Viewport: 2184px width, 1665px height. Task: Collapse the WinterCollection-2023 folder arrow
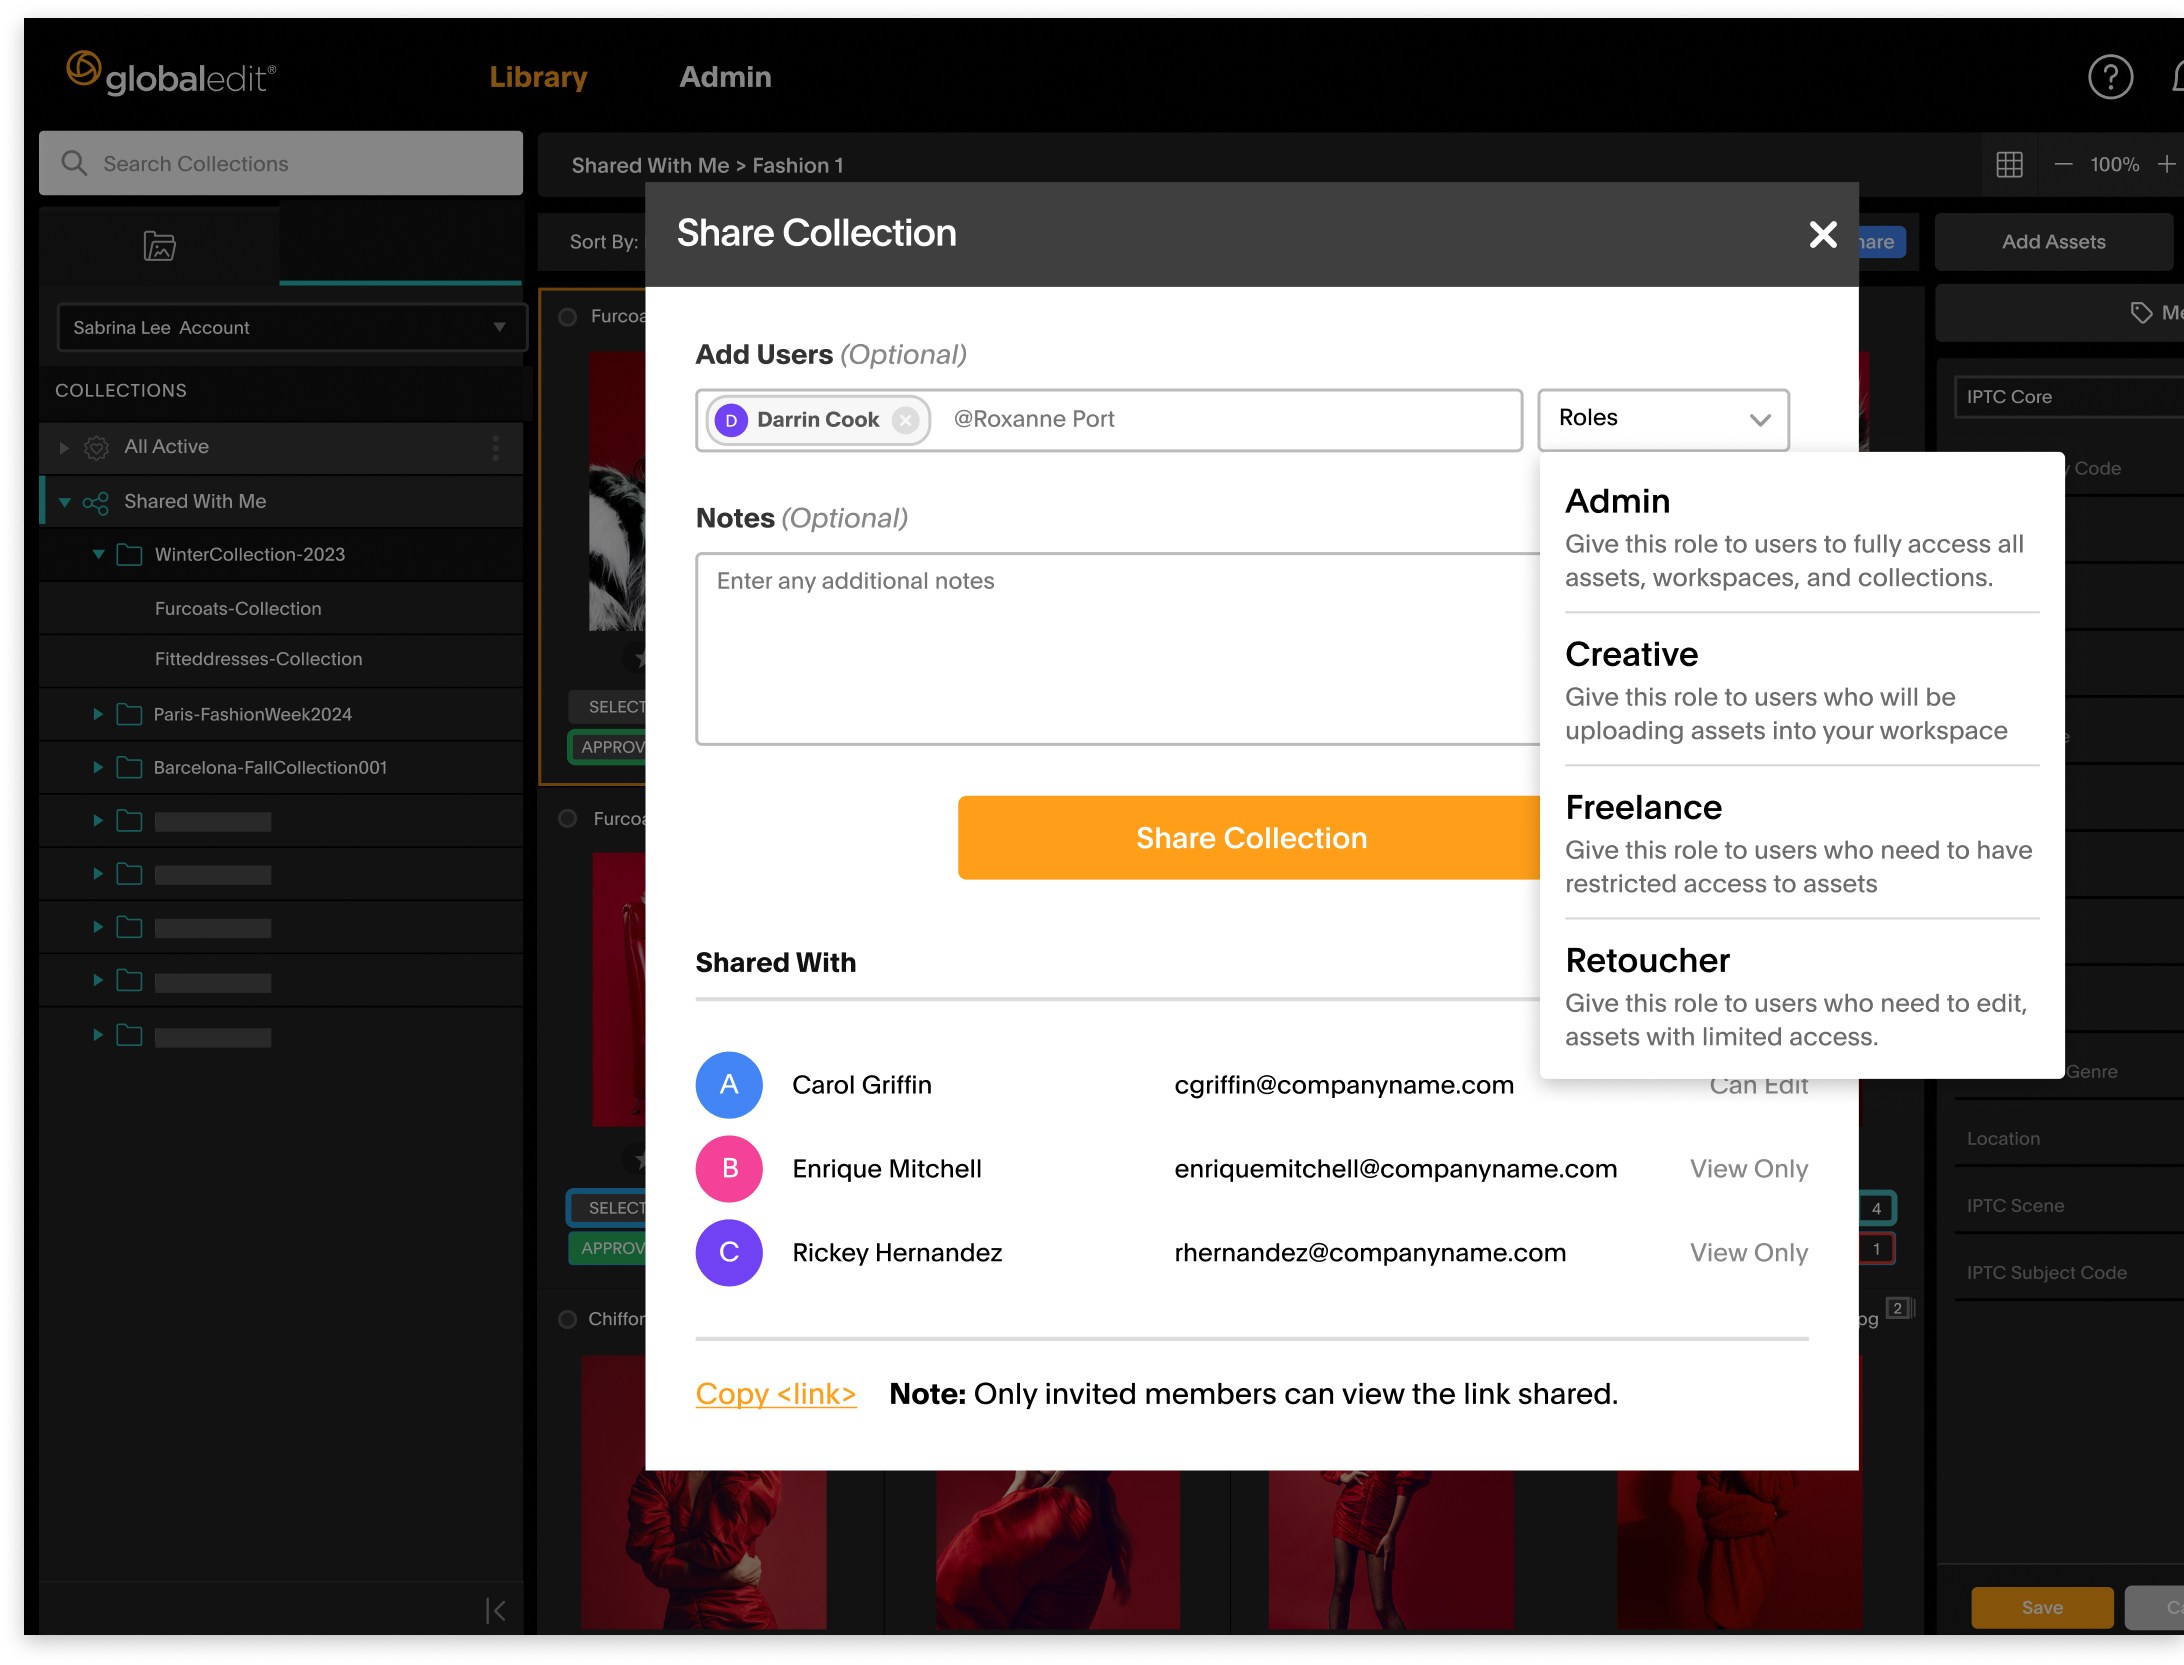point(98,554)
